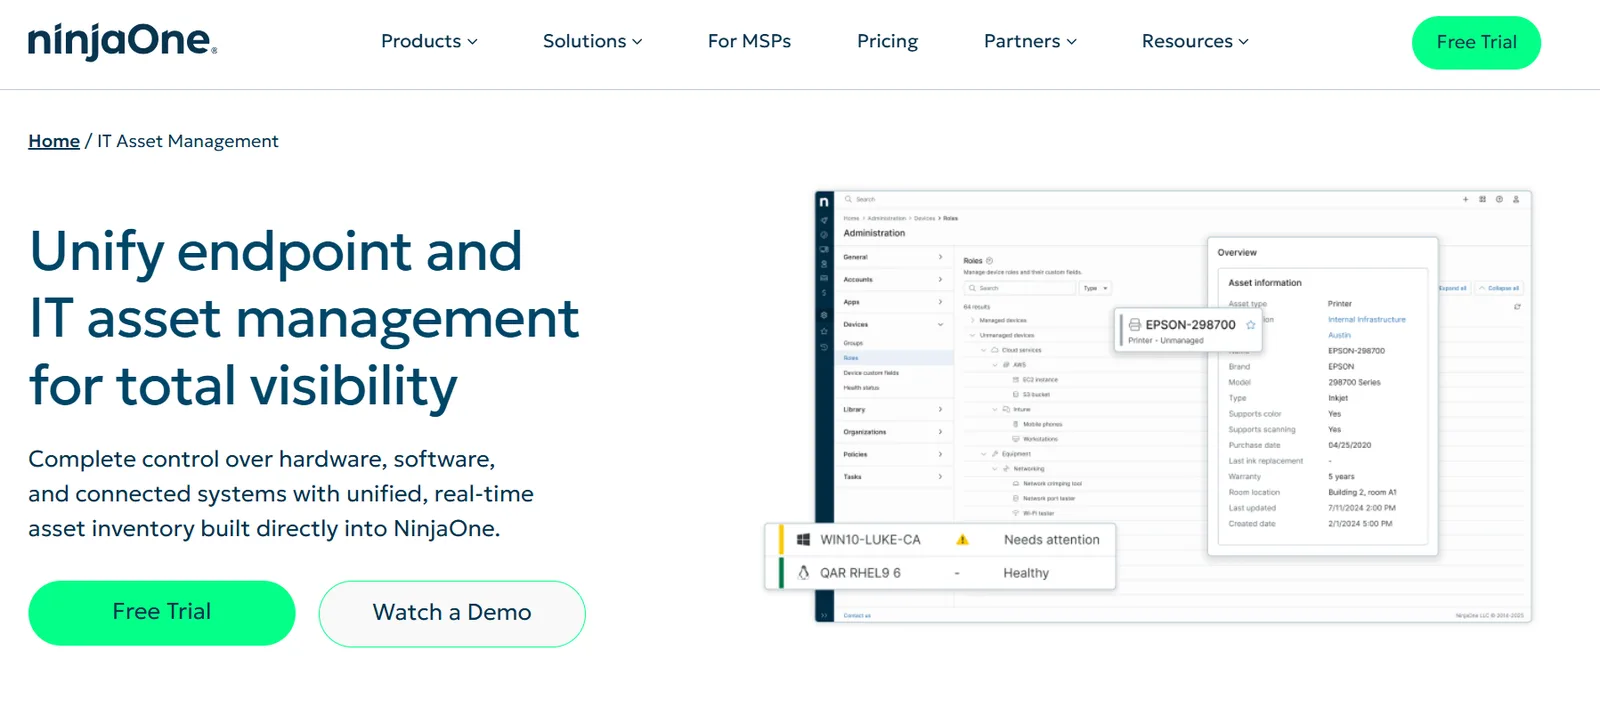This screenshot has width=1600, height=701.
Task: Click the user profile icon in the app's top bar
Action: coord(1516,199)
